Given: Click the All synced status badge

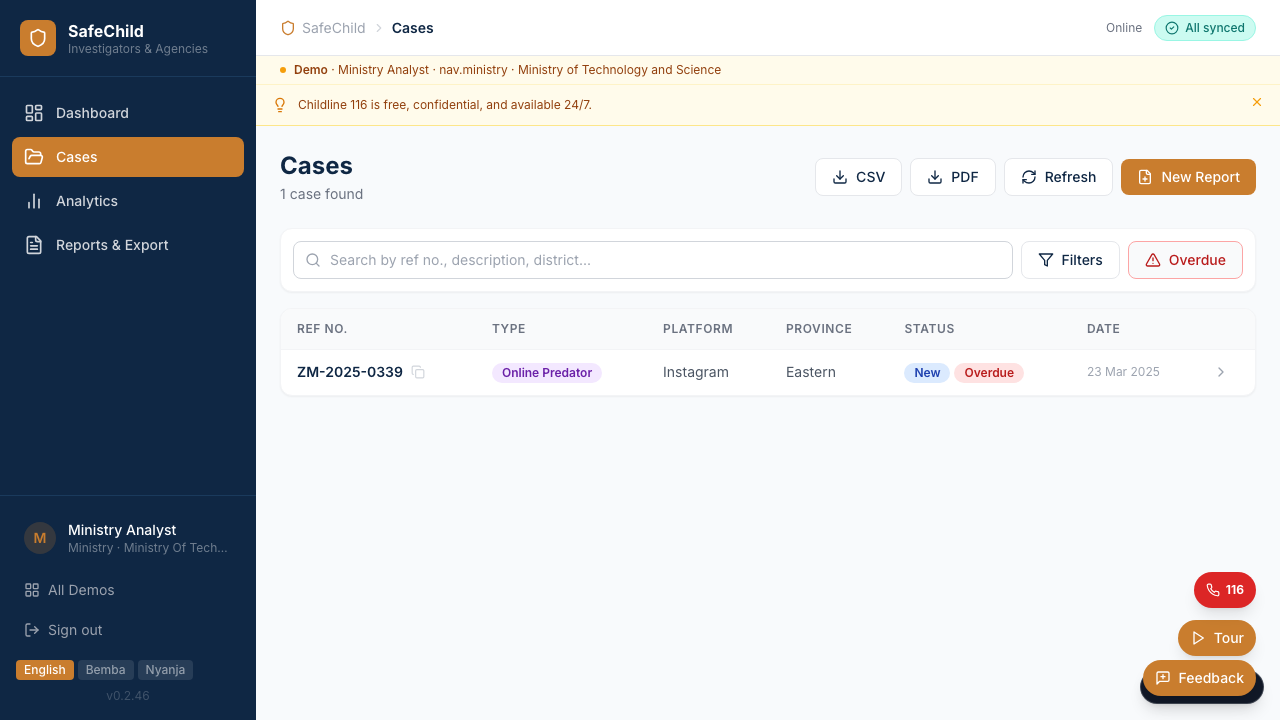Looking at the screenshot, I should (x=1204, y=28).
